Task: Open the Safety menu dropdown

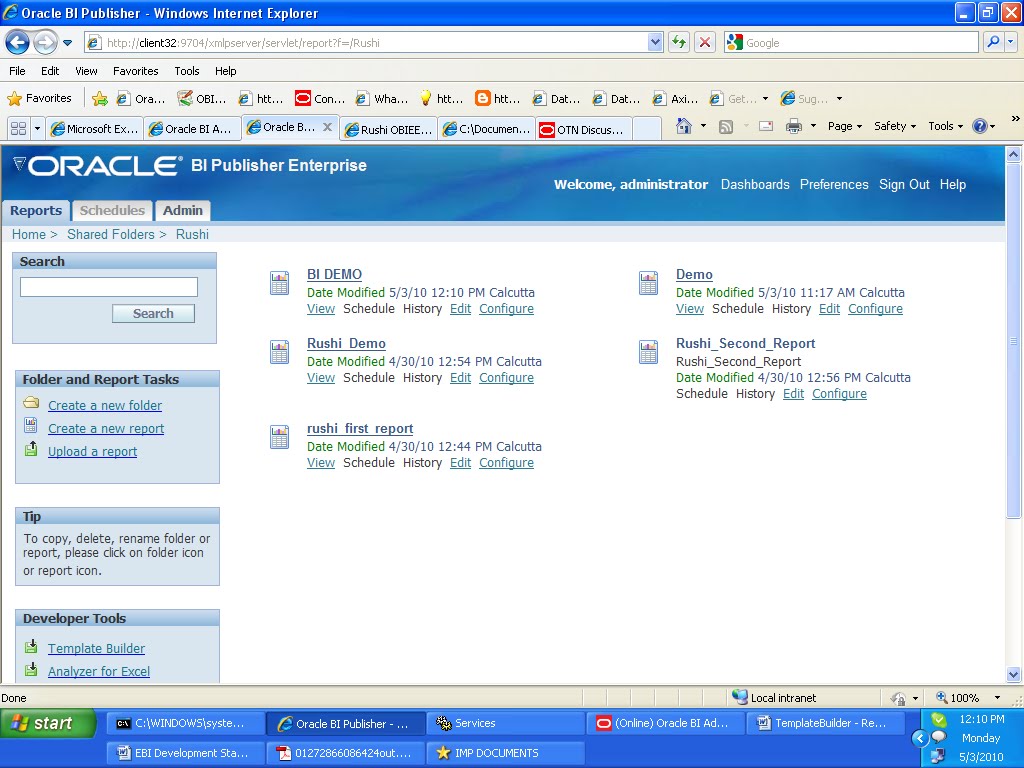Action: tap(895, 126)
